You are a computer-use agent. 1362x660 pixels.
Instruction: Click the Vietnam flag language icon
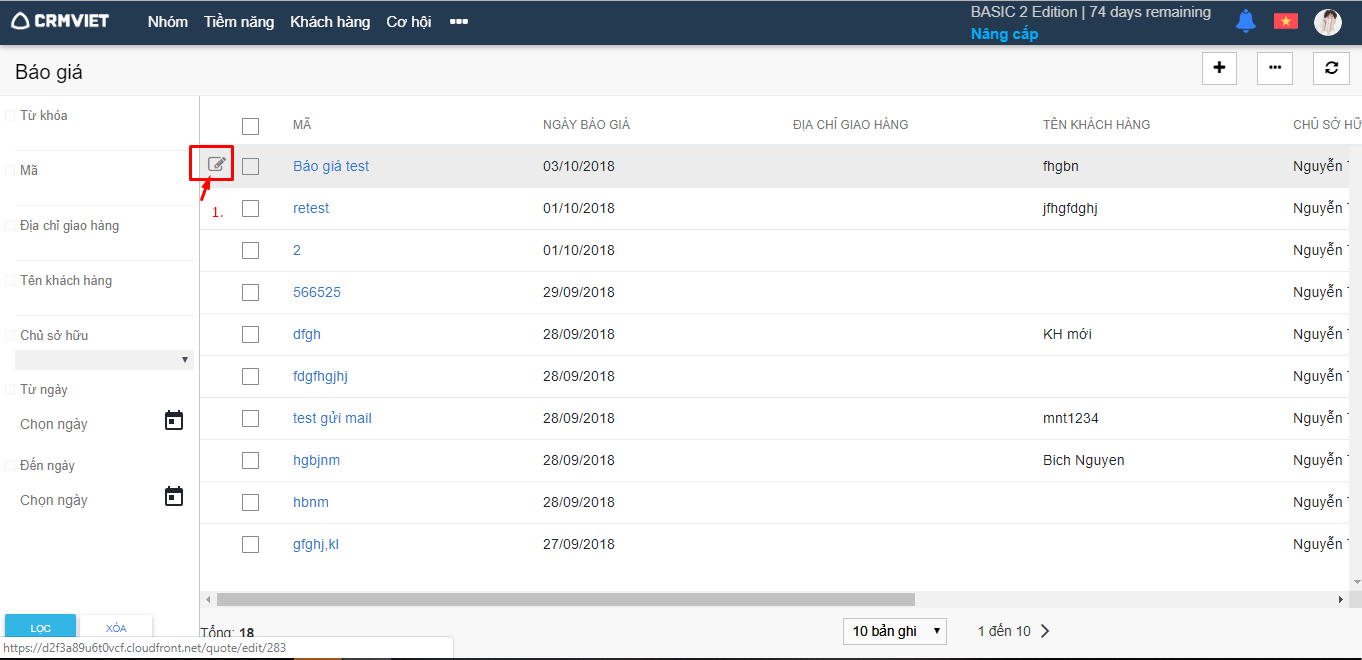click(x=1285, y=21)
